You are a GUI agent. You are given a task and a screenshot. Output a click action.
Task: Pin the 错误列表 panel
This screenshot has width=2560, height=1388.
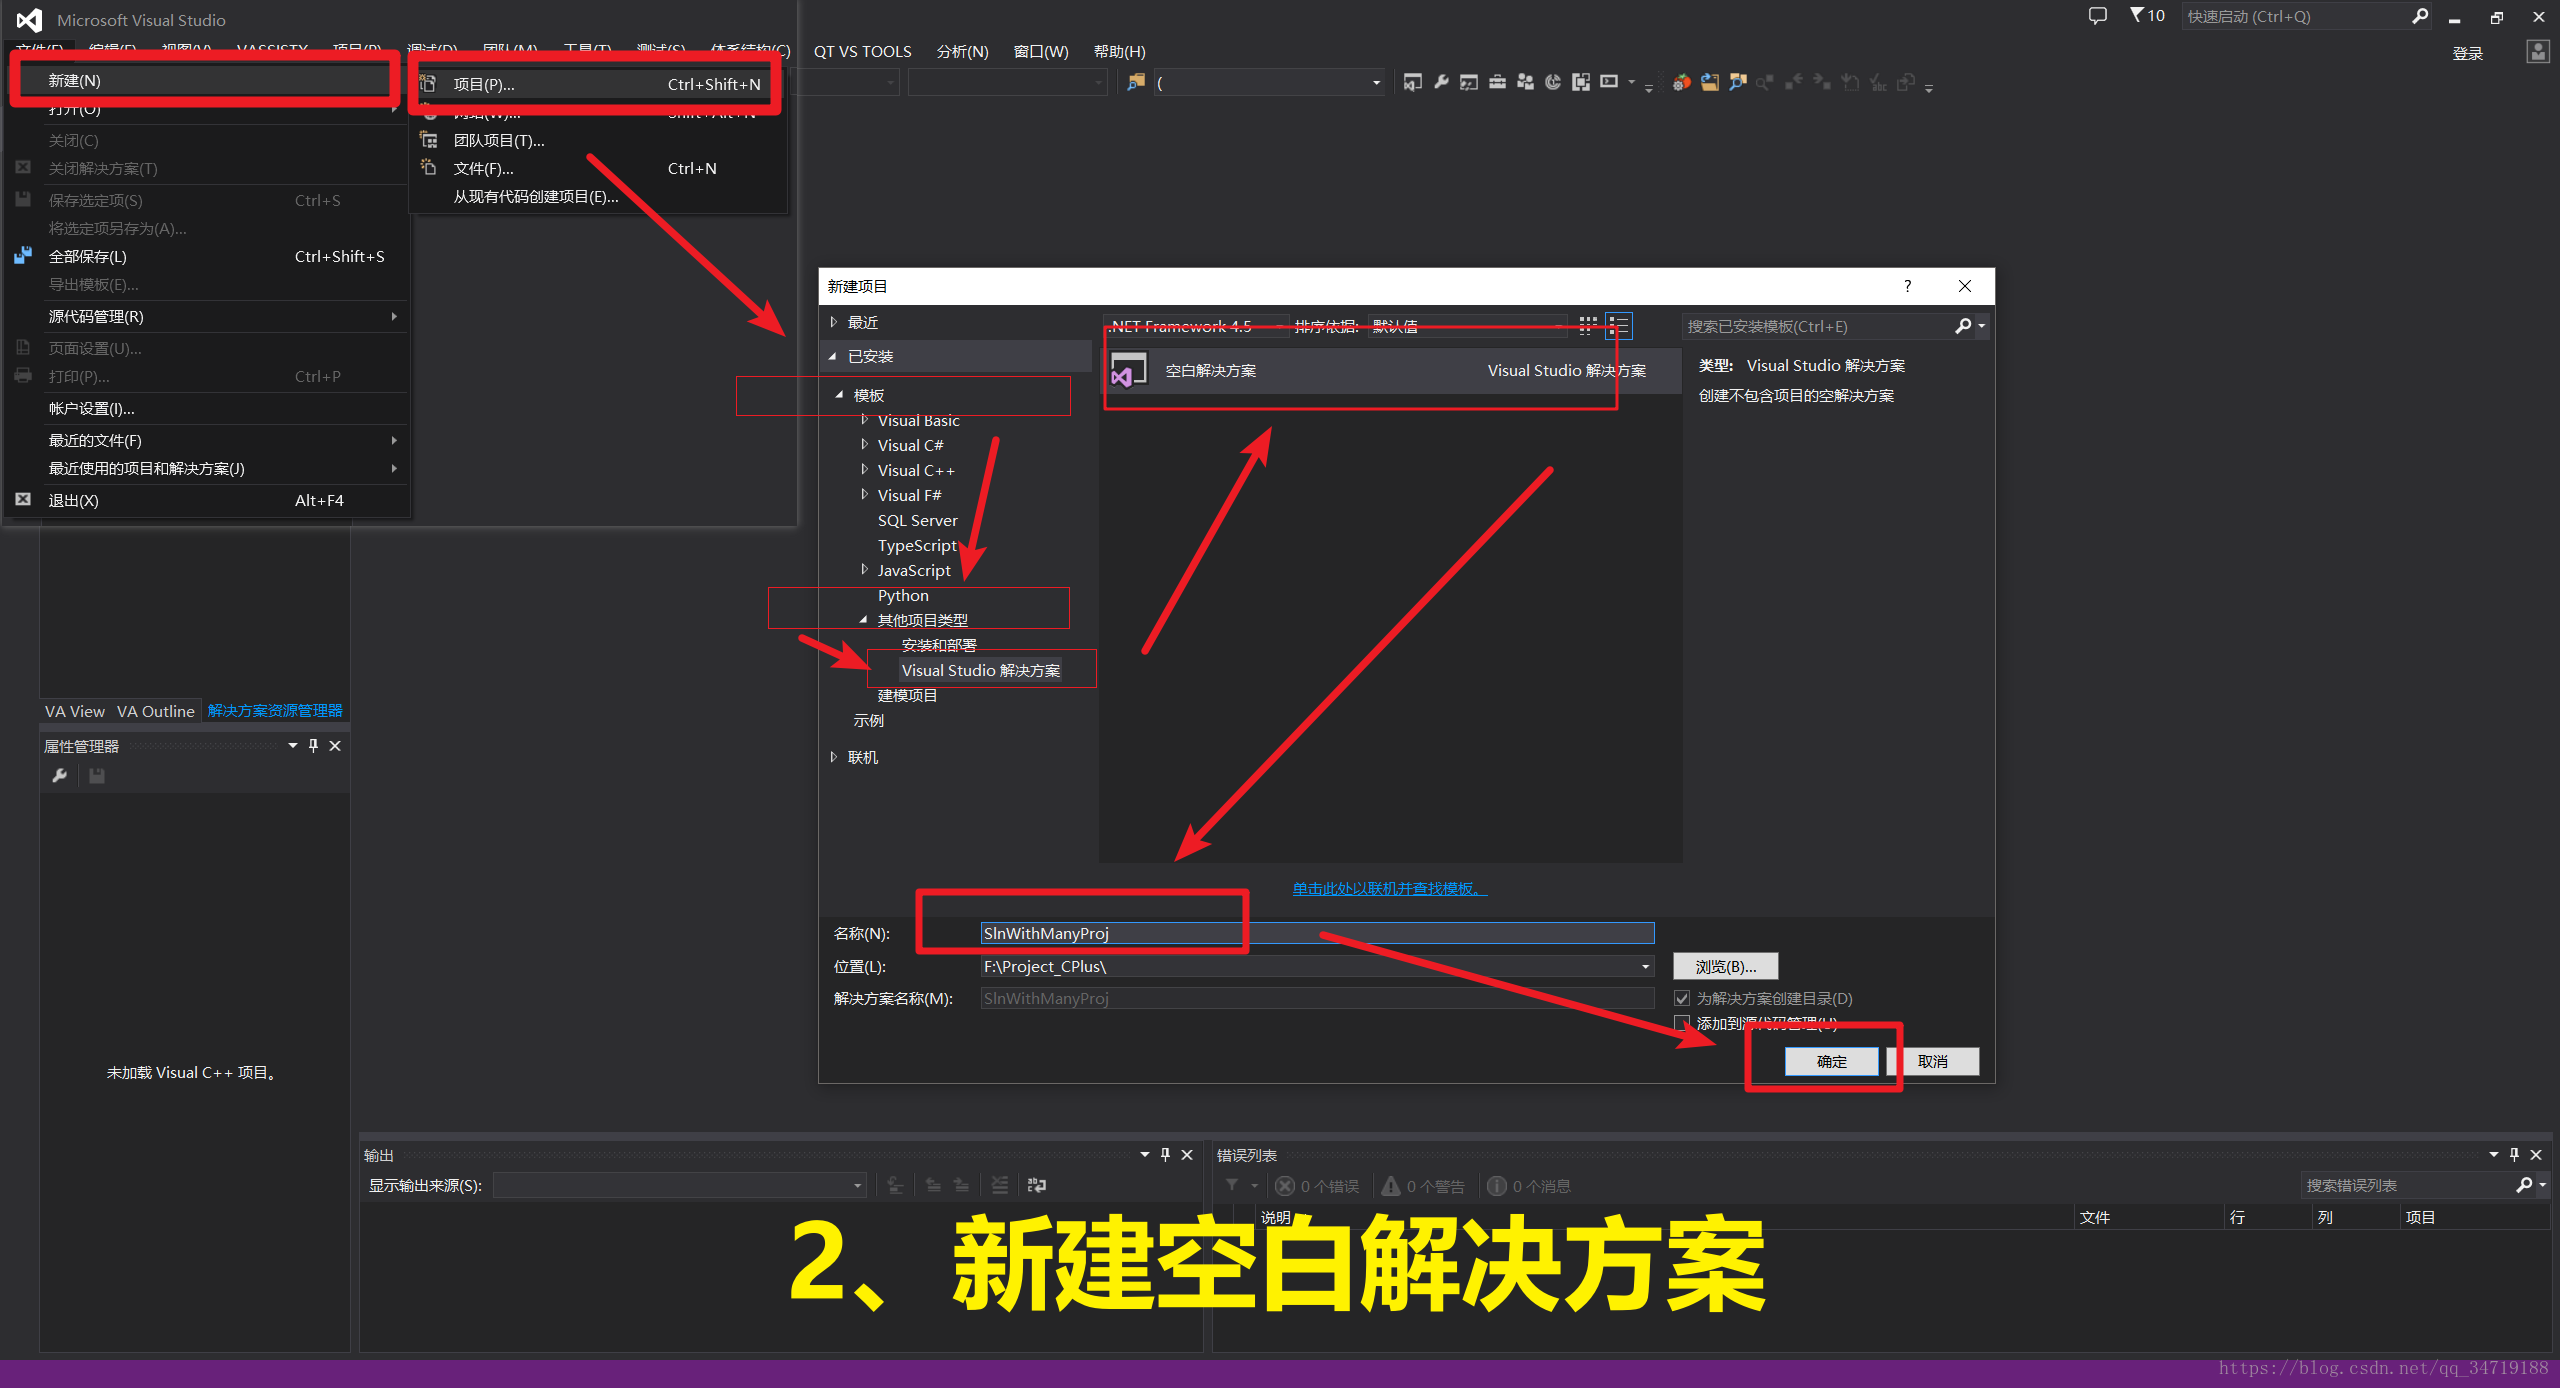click(x=2515, y=1155)
